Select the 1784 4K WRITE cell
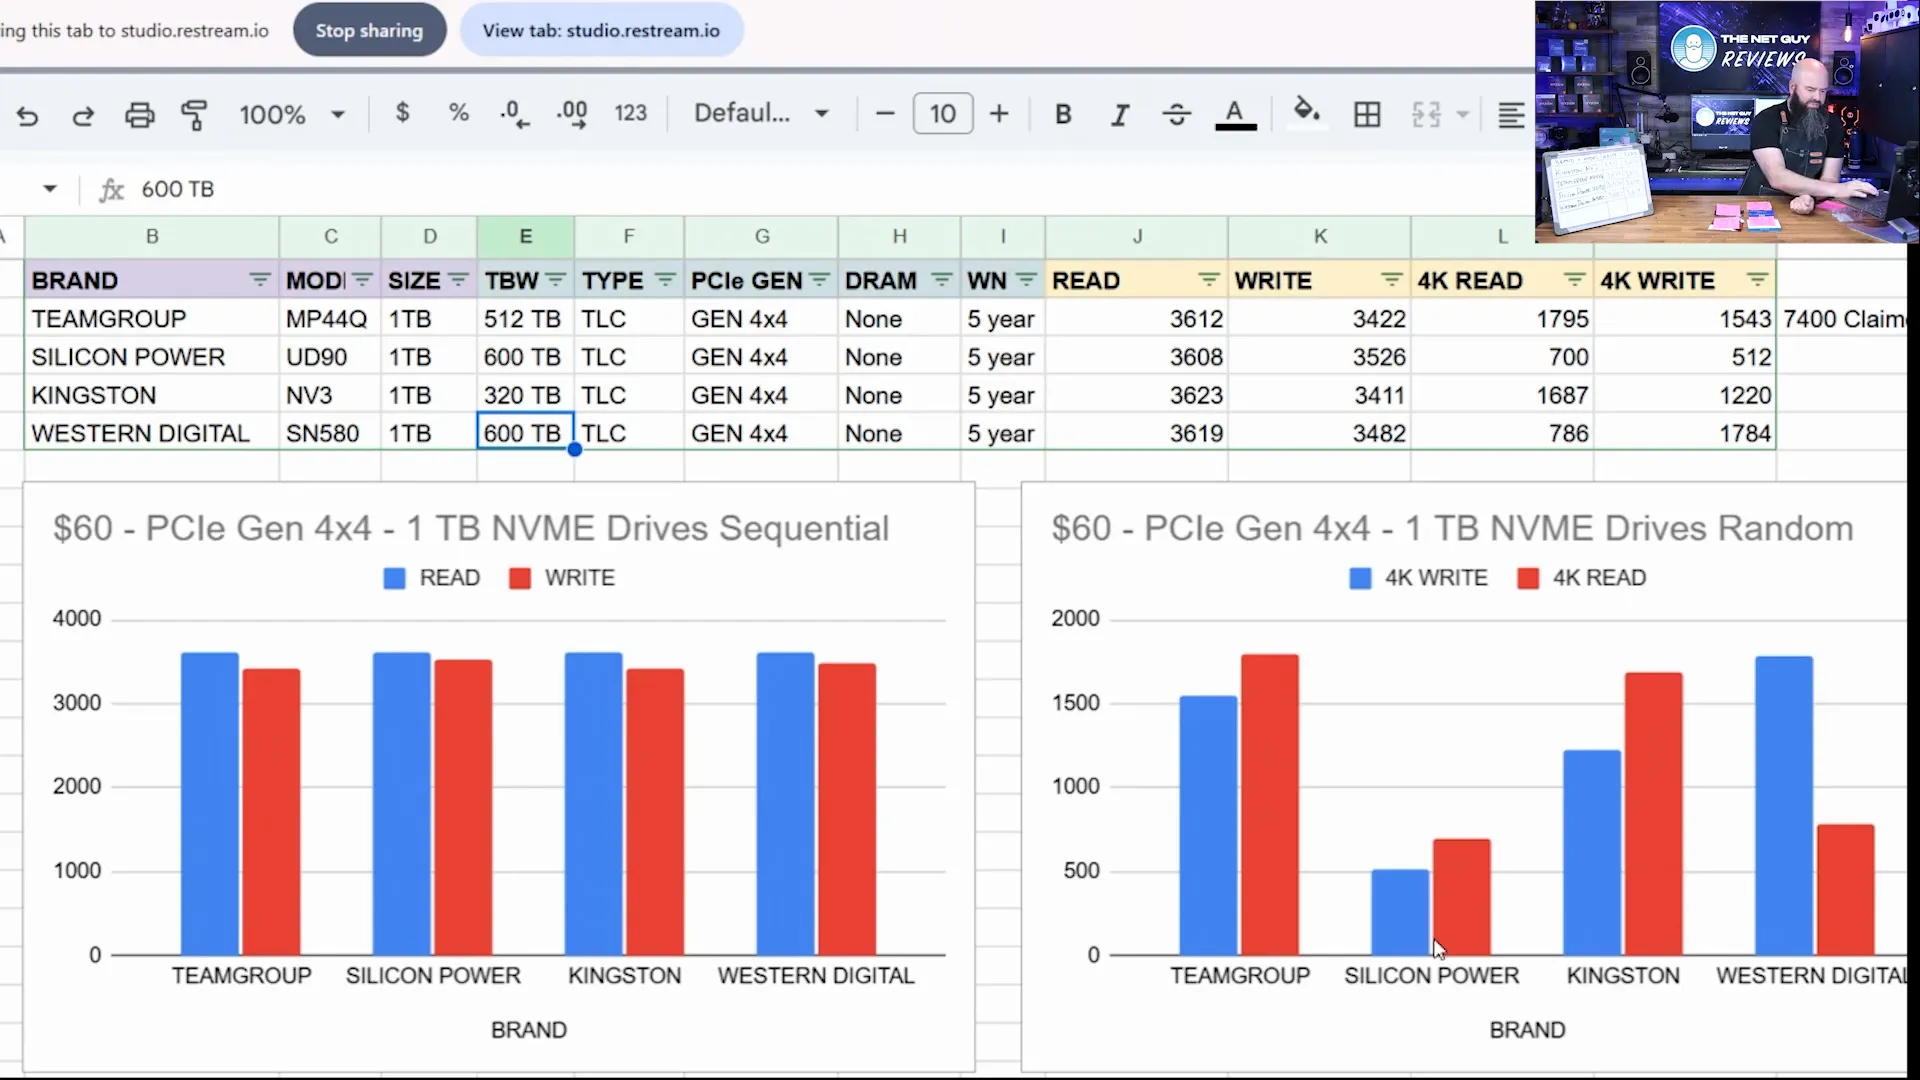 (x=1685, y=433)
